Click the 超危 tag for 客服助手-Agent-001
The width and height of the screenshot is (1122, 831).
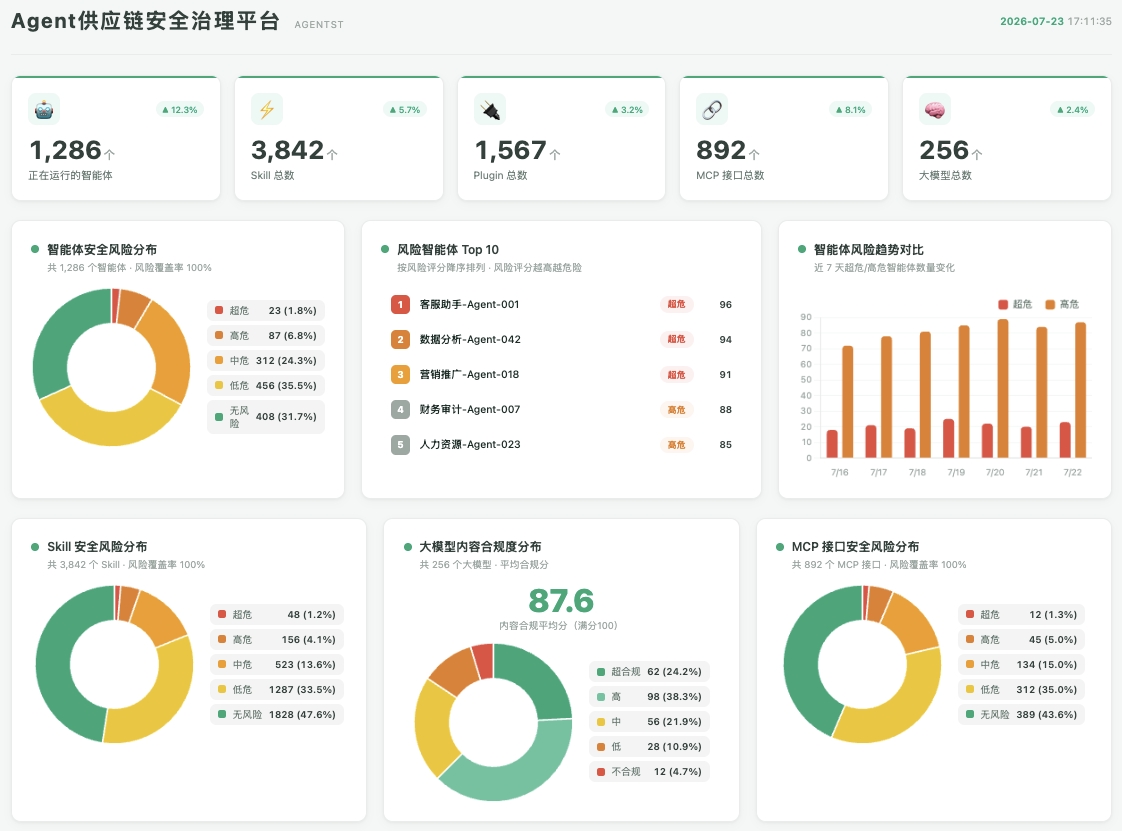pyautogui.click(x=676, y=304)
